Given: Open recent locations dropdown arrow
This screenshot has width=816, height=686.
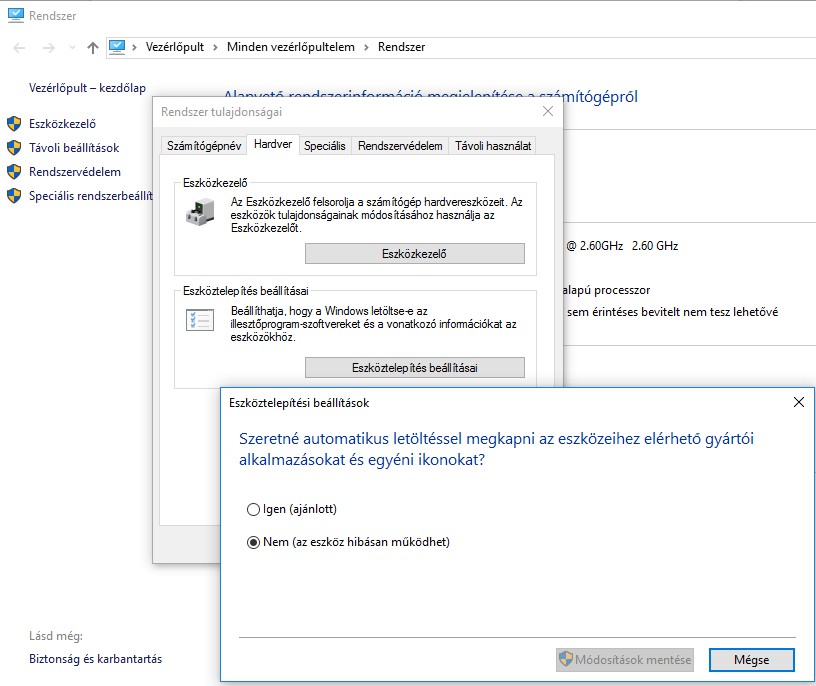Looking at the screenshot, I should (72, 48).
